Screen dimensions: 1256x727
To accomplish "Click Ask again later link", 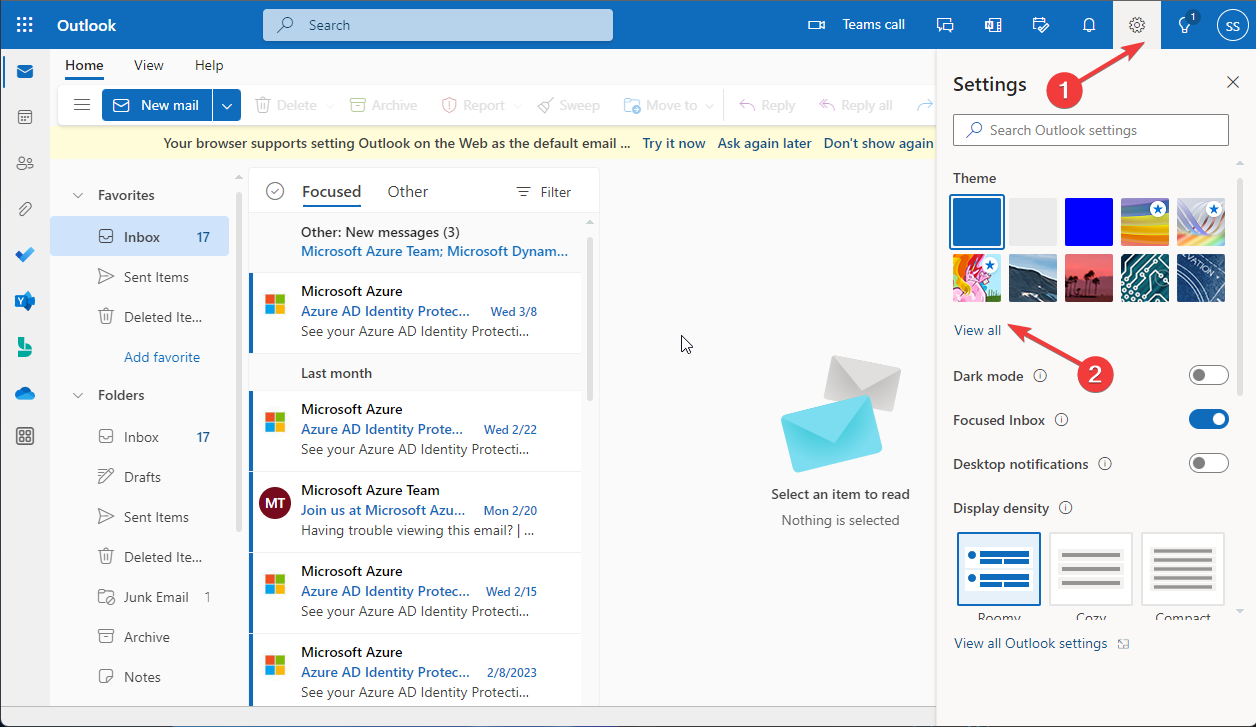I will click(x=764, y=143).
